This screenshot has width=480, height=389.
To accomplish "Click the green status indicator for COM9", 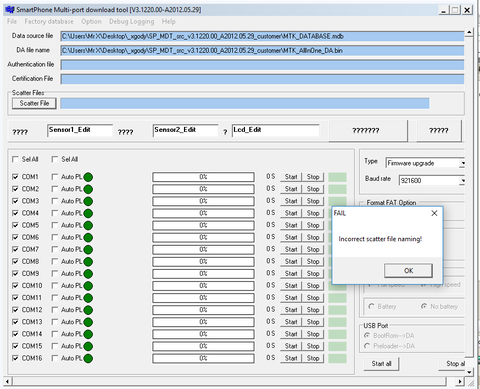I will click(88, 274).
